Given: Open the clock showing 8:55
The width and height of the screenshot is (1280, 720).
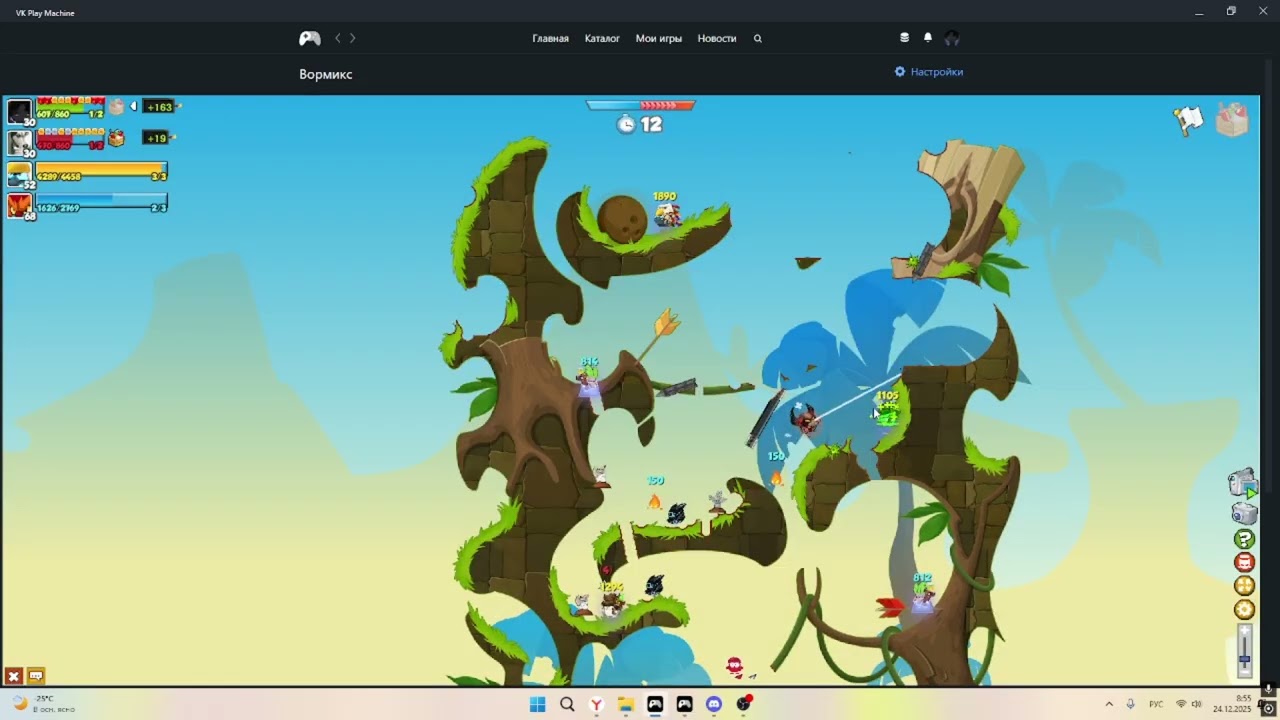Looking at the screenshot, I should pyautogui.click(x=1232, y=704).
